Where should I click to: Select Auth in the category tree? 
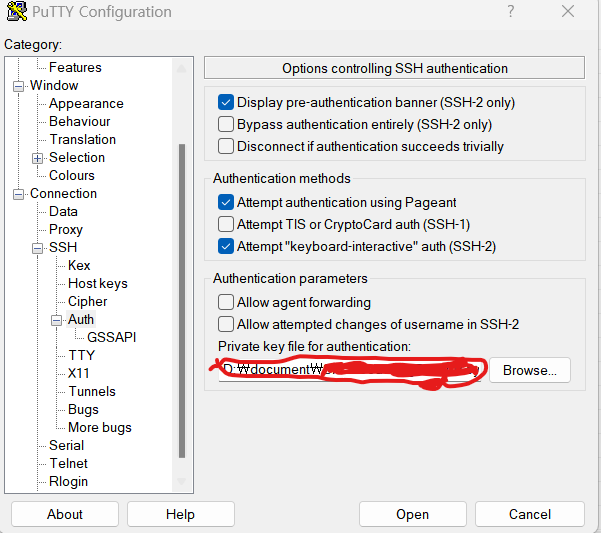click(81, 320)
